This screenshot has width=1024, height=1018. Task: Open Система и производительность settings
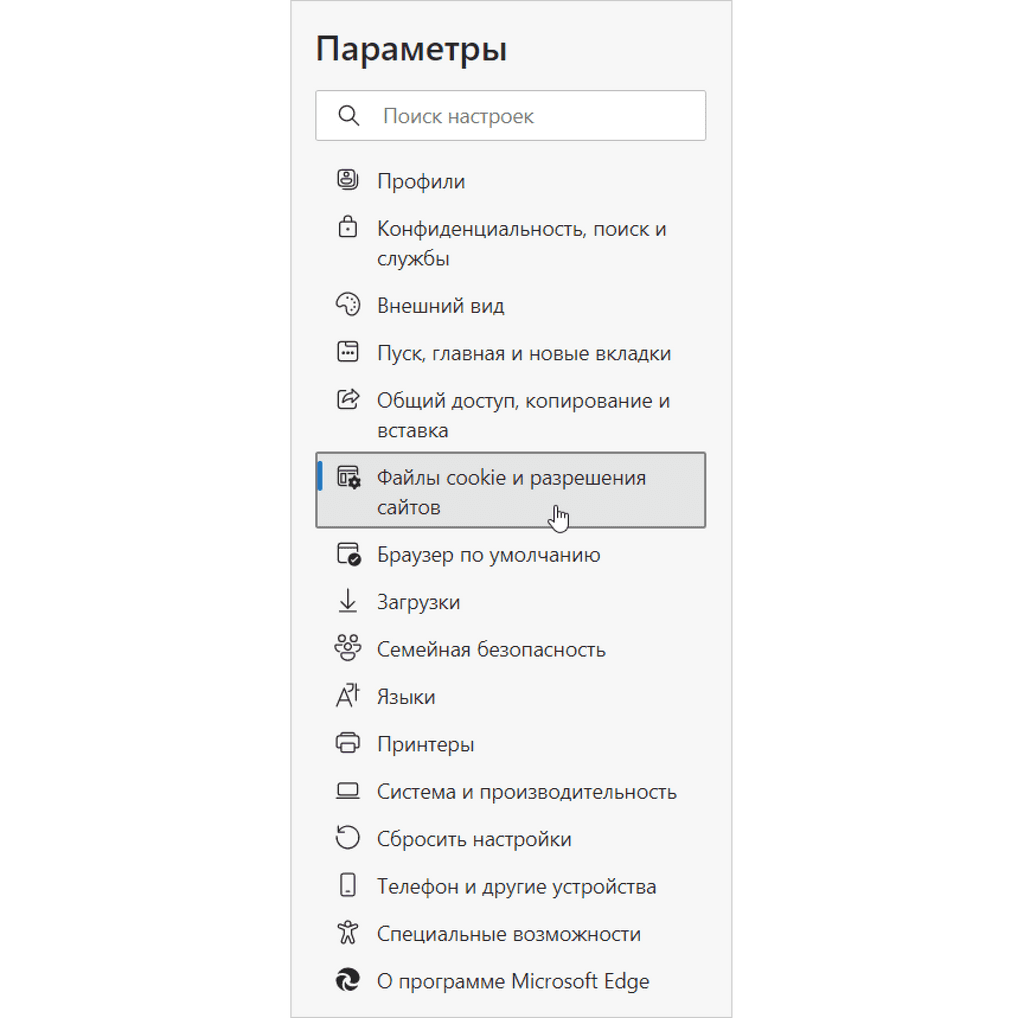(526, 792)
